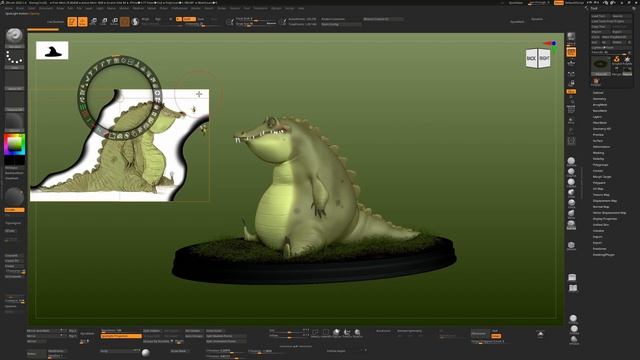Expand the Polygroups subpalette

[x=600, y=164]
